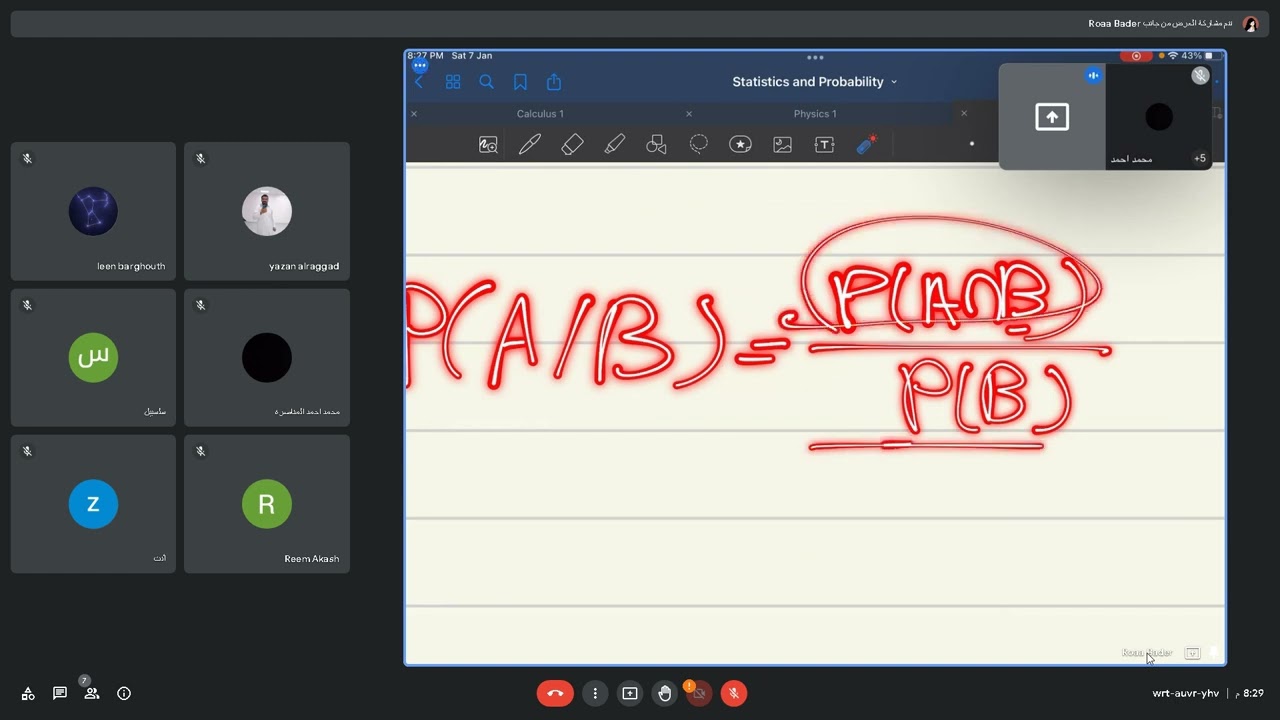1280x720 pixels.
Task: Select the highlighter tool
Action: (x=615, y=145)
